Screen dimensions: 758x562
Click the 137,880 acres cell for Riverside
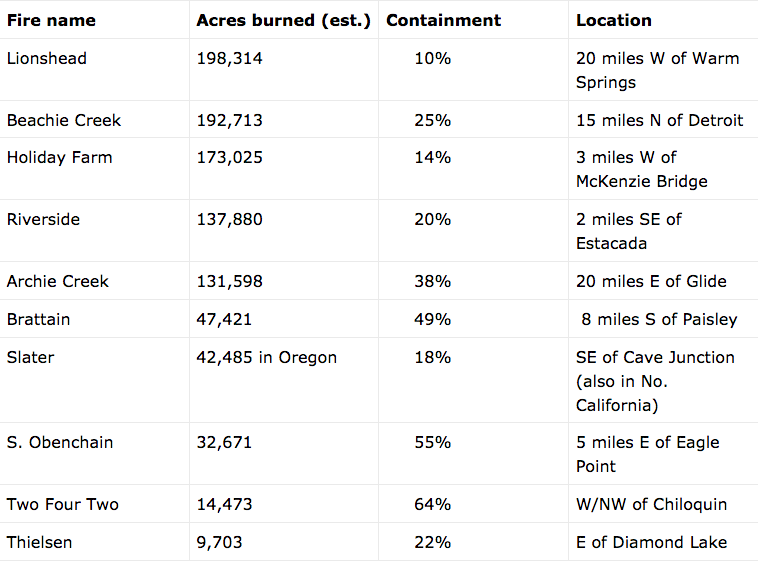(x=230, y=219)
